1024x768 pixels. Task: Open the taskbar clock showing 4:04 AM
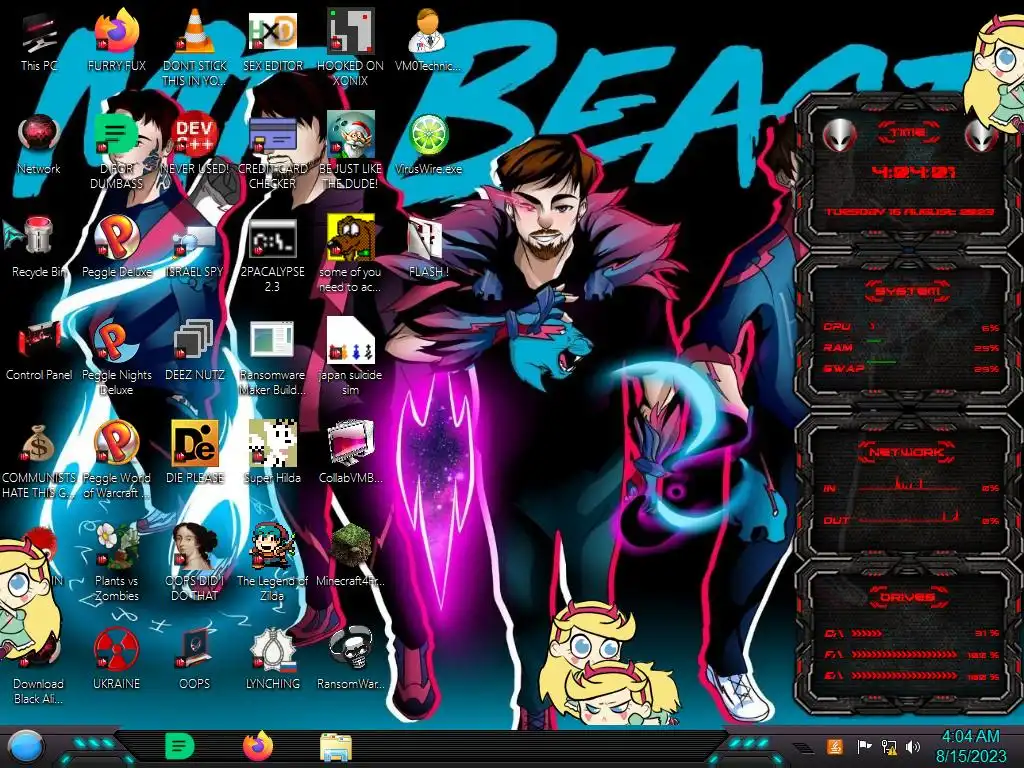point(970,746)
